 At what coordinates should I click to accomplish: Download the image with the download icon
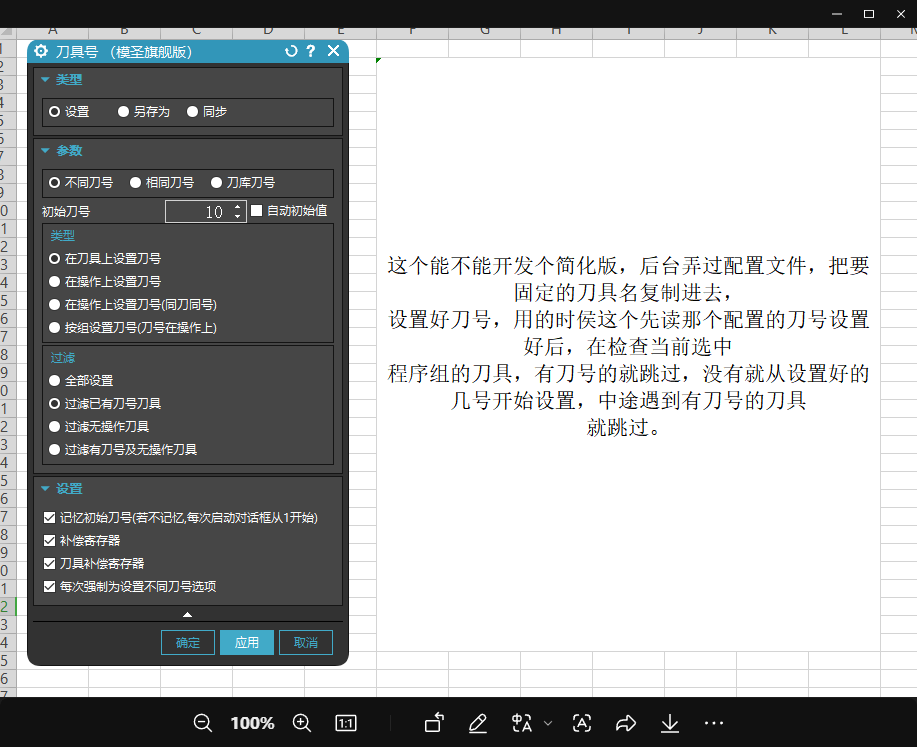click(x=670, y=724)
